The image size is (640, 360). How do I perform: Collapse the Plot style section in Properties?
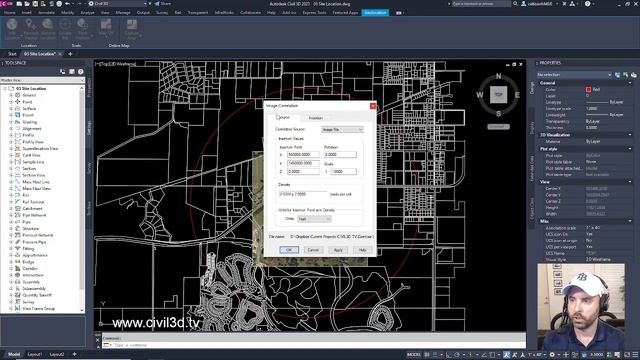point(630,149)
